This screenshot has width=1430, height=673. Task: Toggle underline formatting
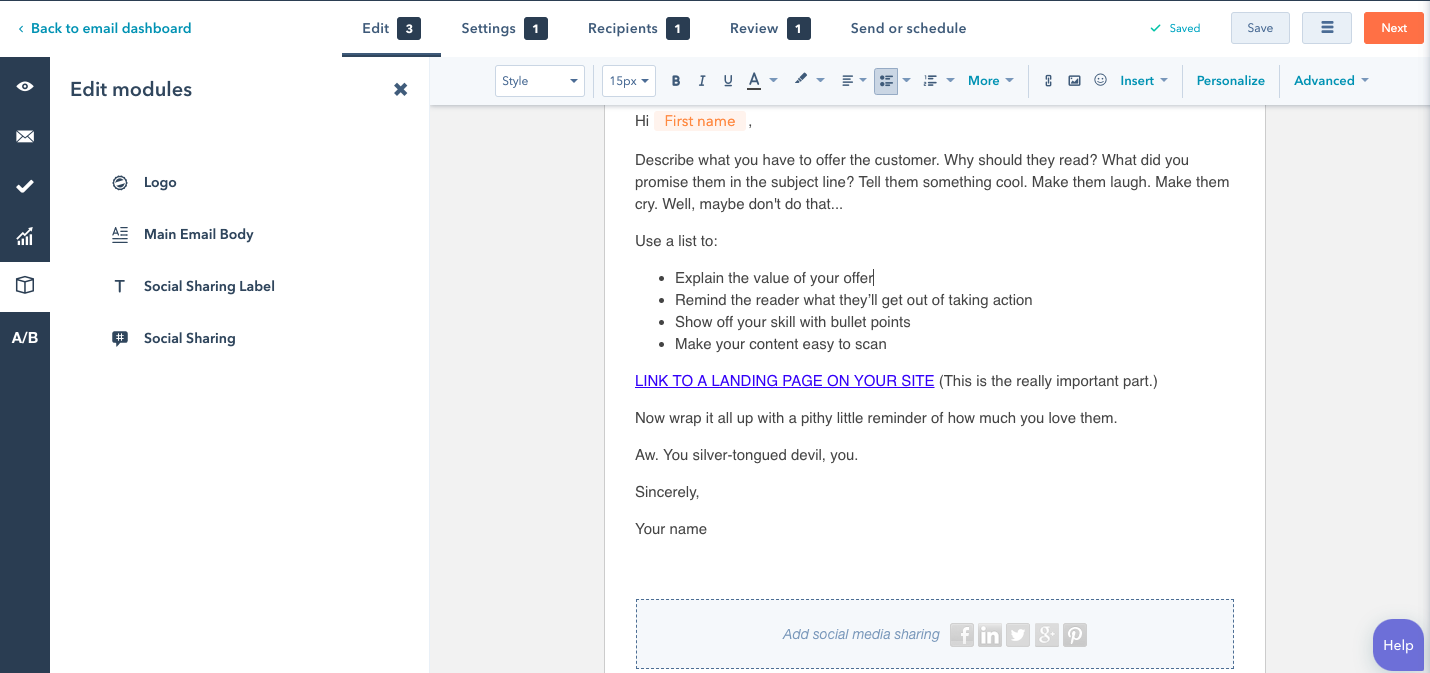tap(728, 81)
